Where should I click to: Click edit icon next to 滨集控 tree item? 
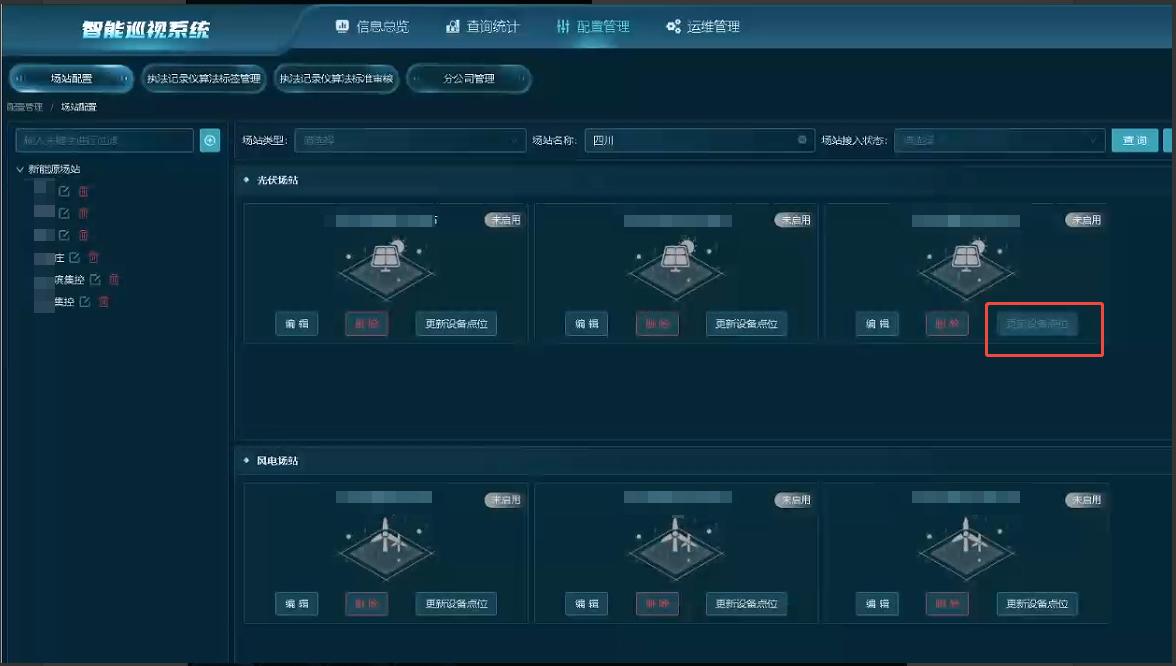point(96,280)
